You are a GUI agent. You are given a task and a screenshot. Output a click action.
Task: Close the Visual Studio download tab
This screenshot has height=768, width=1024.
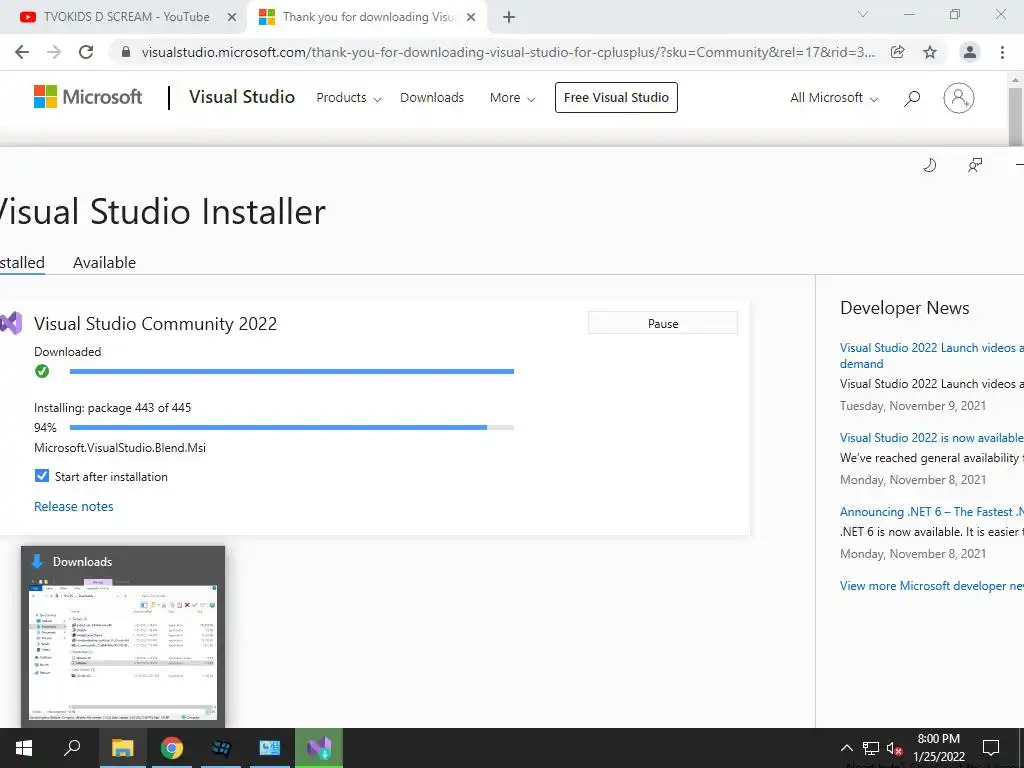[x=471, y=18]
